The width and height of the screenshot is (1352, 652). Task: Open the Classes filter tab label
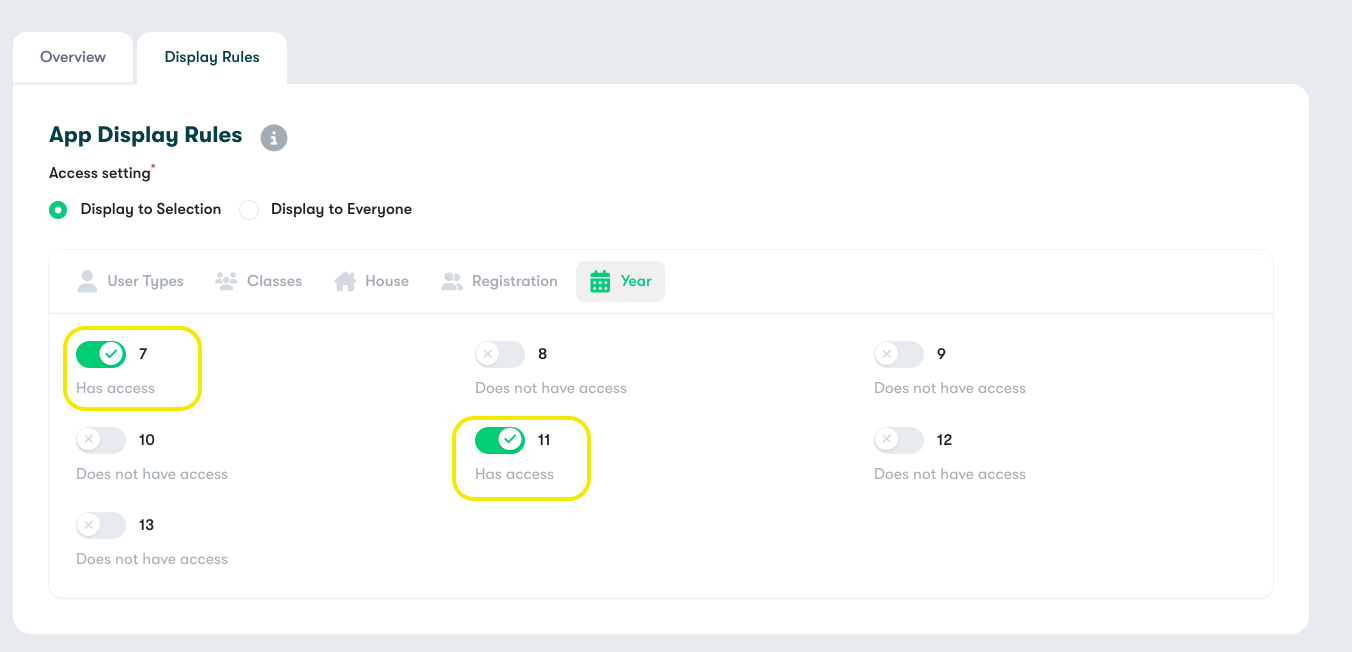[274, 281]
